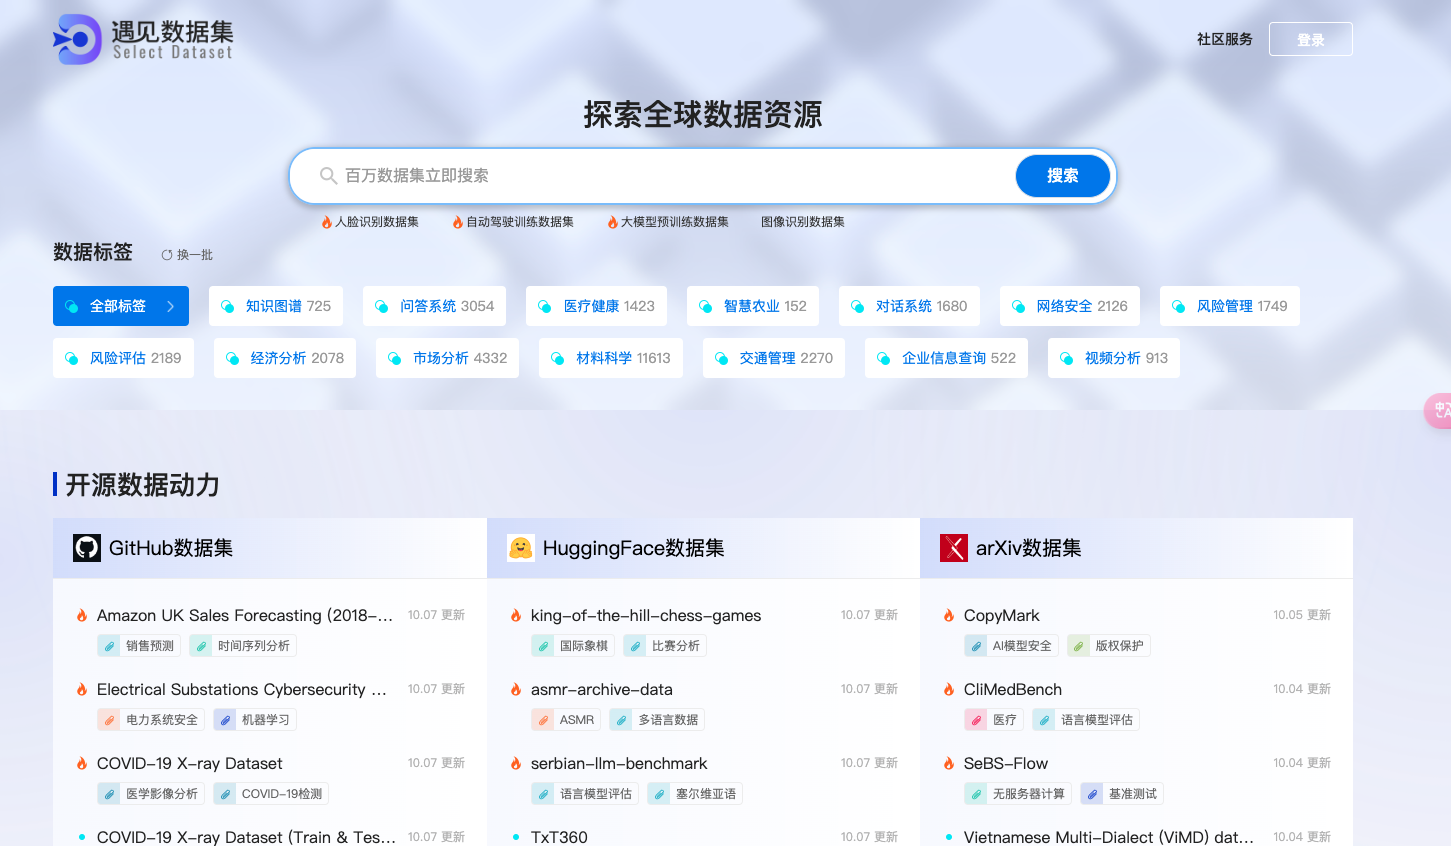
Task: Select the 对话系统 1680 tag
Action: click(x=909, y=306)
